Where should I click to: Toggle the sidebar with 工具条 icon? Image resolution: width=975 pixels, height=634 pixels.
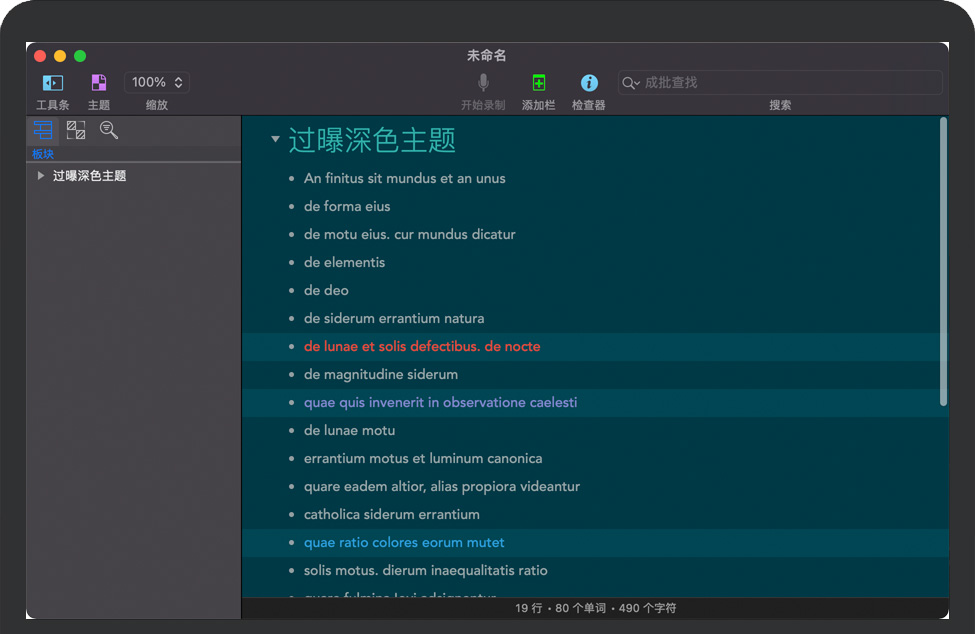coord(52,83)
